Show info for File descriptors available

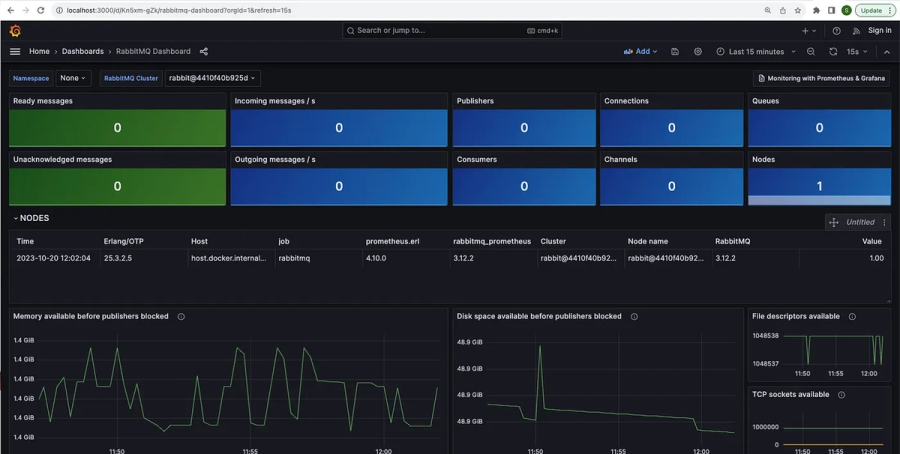[x=852, y=316]
